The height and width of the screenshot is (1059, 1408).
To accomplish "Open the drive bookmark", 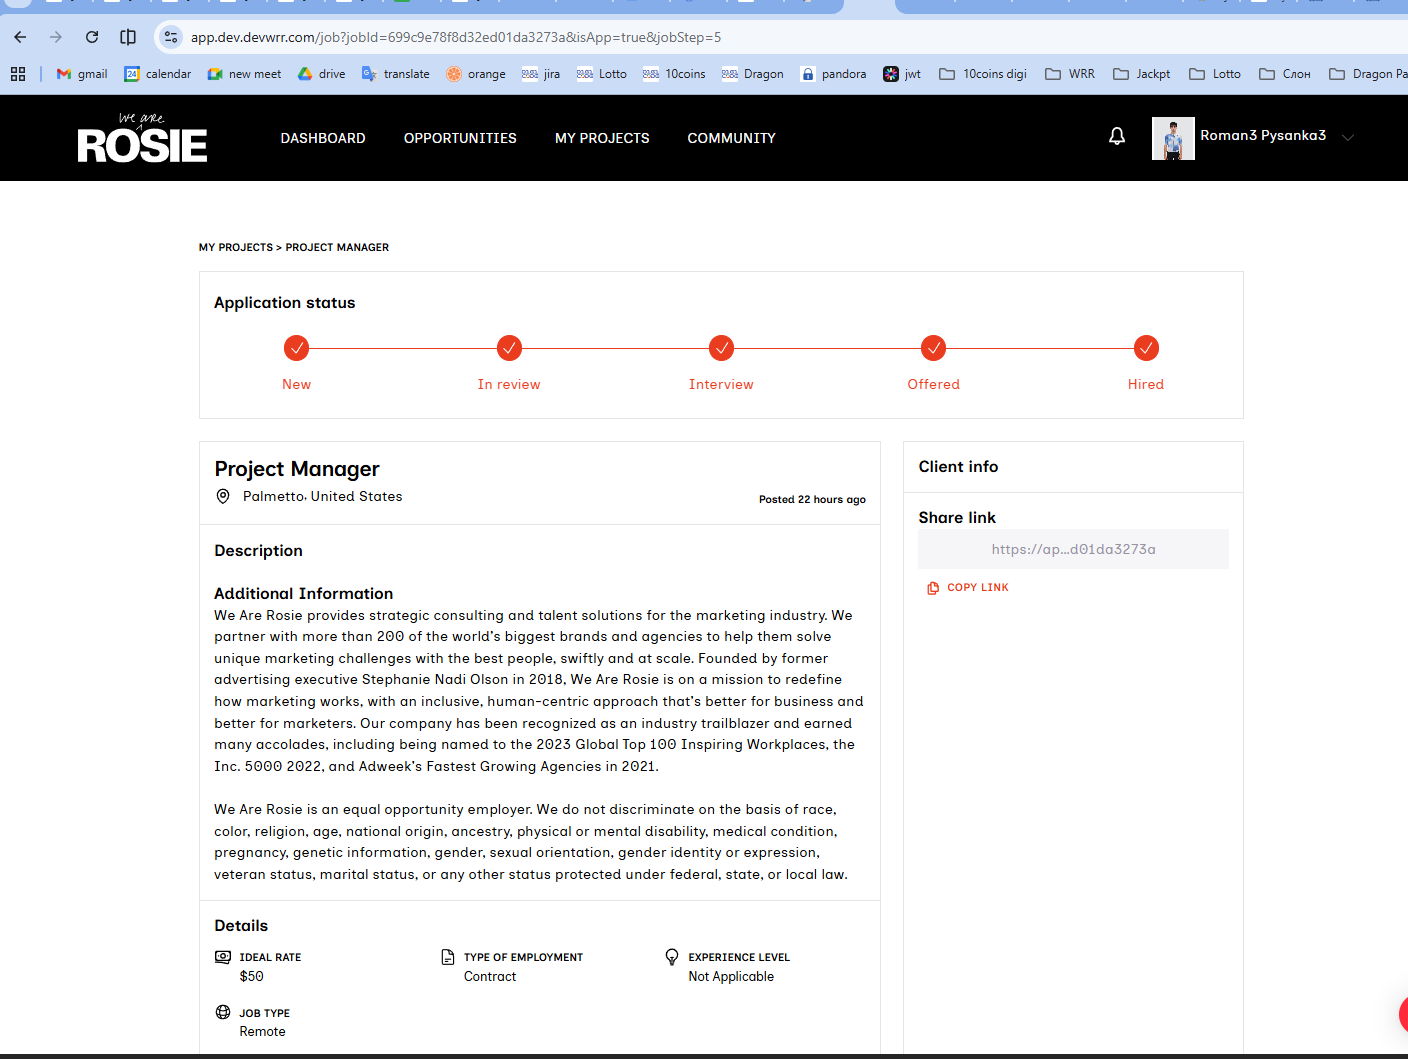I will tap(322, 74).
